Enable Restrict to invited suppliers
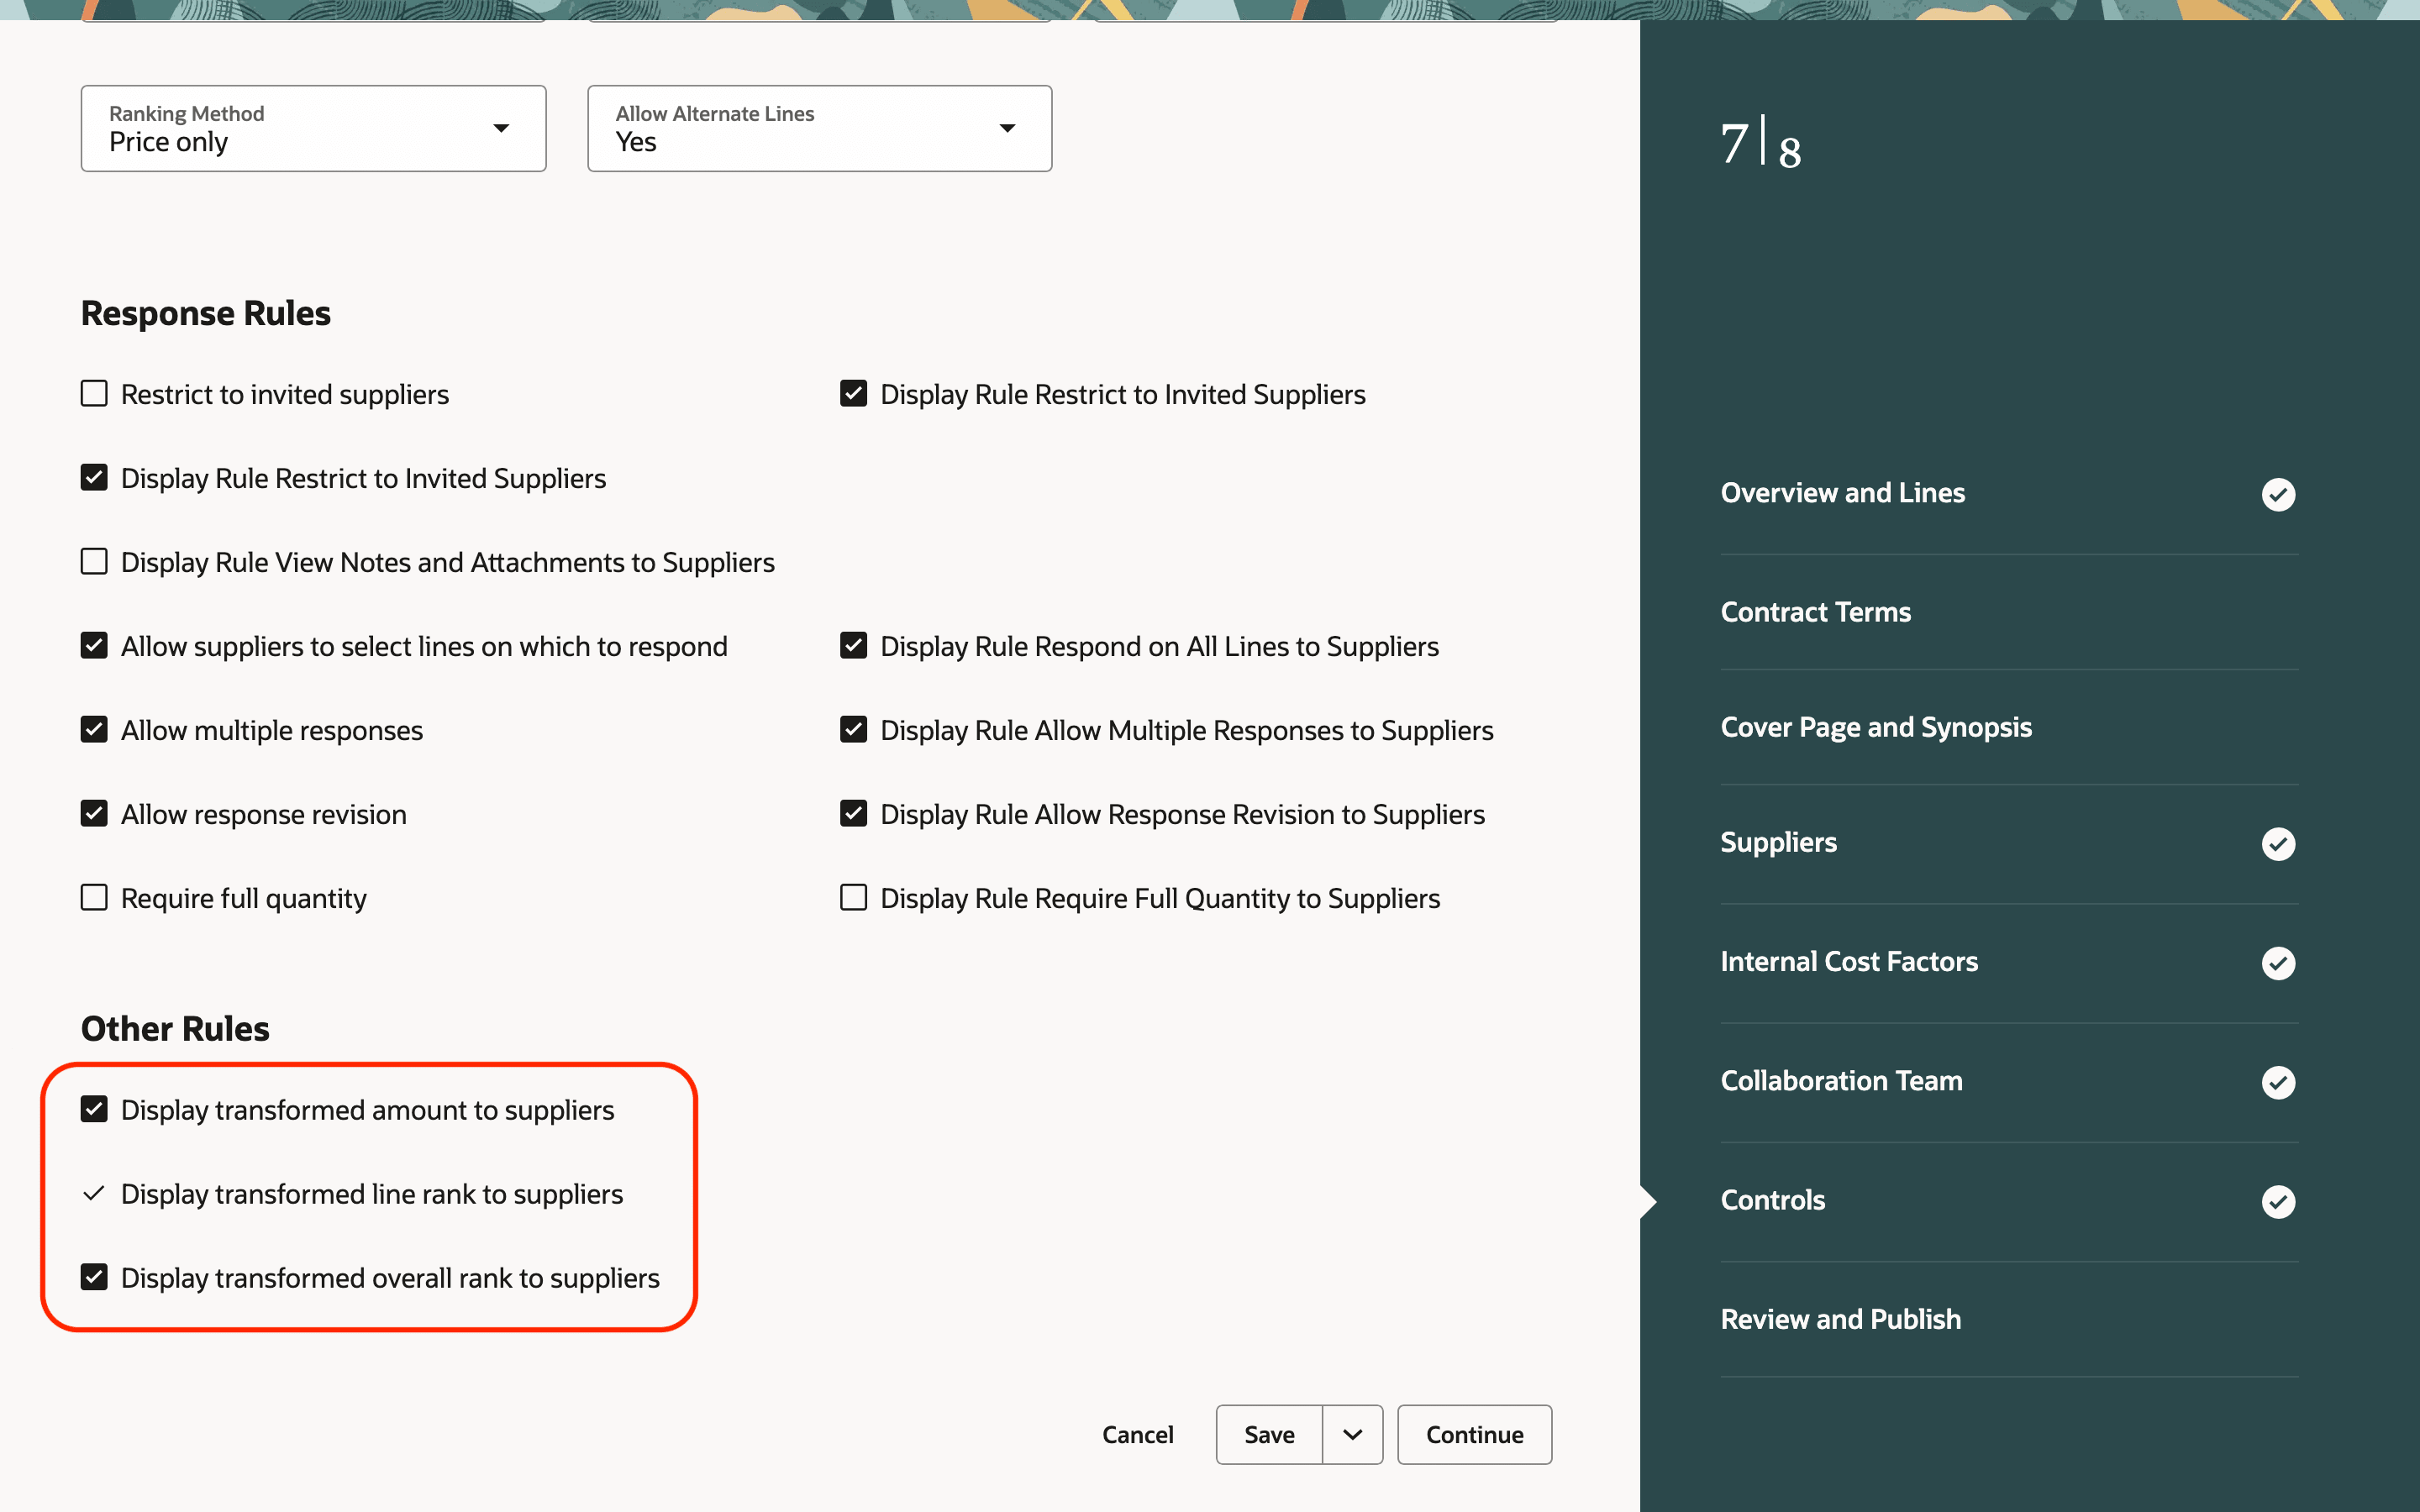The width and height of the screenshot is (2420, 1512). 93,393
